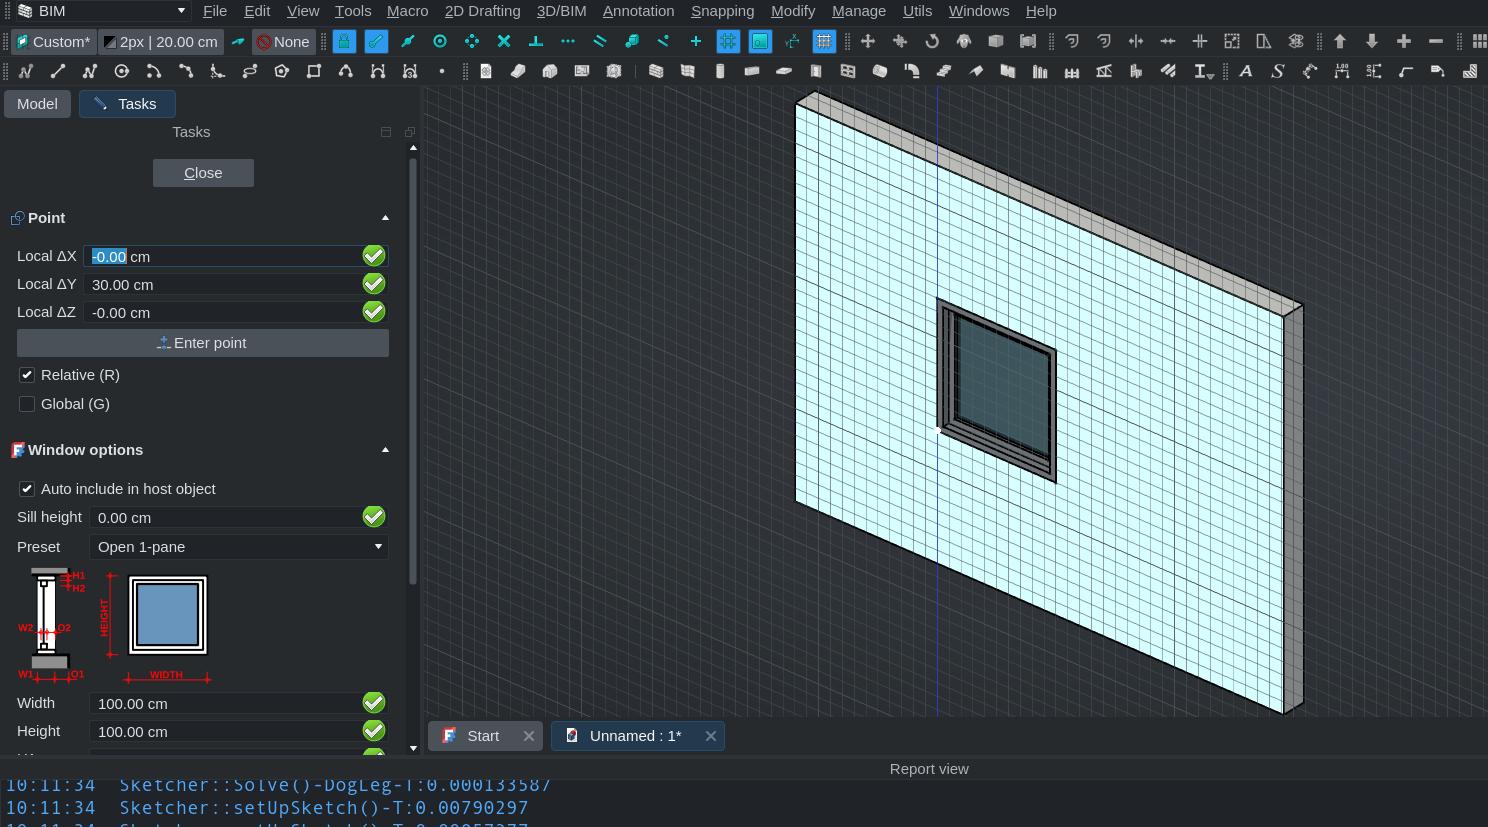
Task: Select the Stairs tool
Action: pyautogui.click(x=944, y=71)
